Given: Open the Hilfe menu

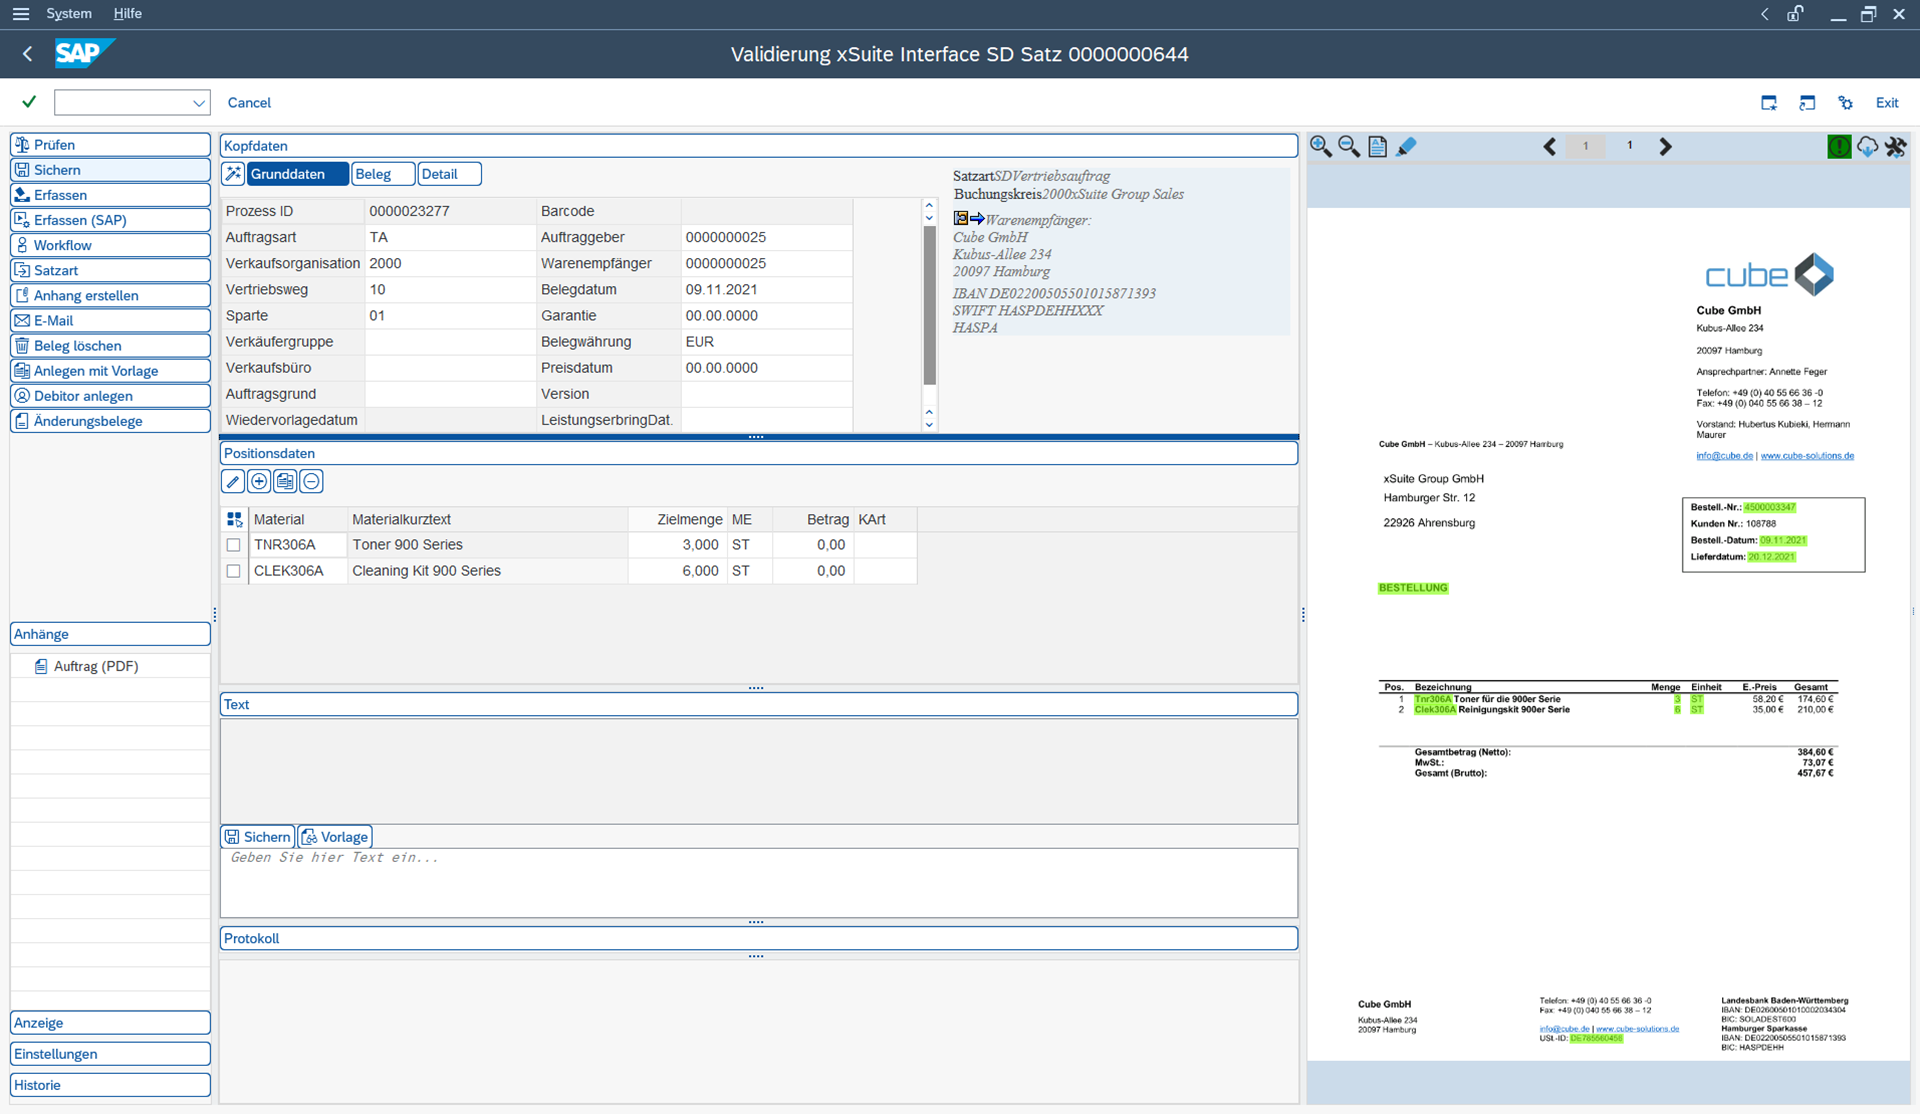Looking at the screenshot, I should coord(127,13).
